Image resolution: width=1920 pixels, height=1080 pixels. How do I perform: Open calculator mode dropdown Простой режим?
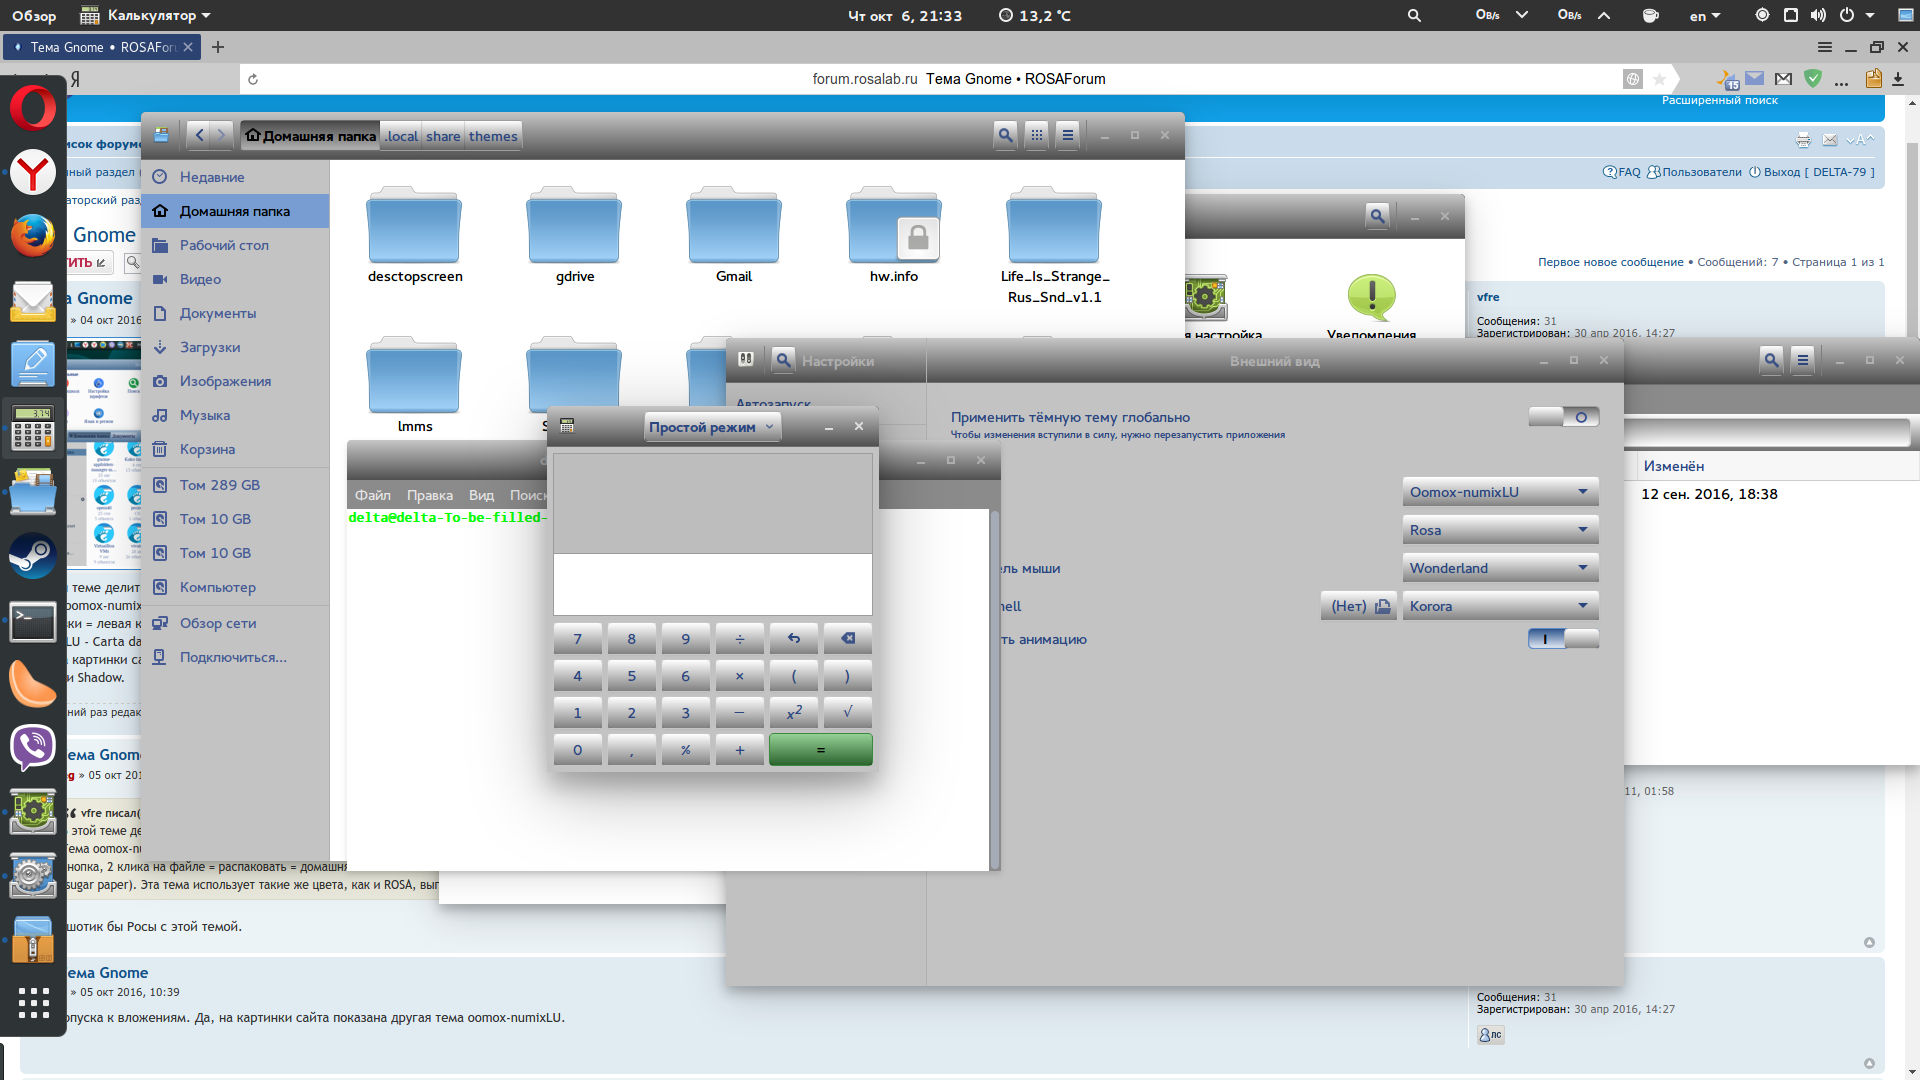point(711,427)
